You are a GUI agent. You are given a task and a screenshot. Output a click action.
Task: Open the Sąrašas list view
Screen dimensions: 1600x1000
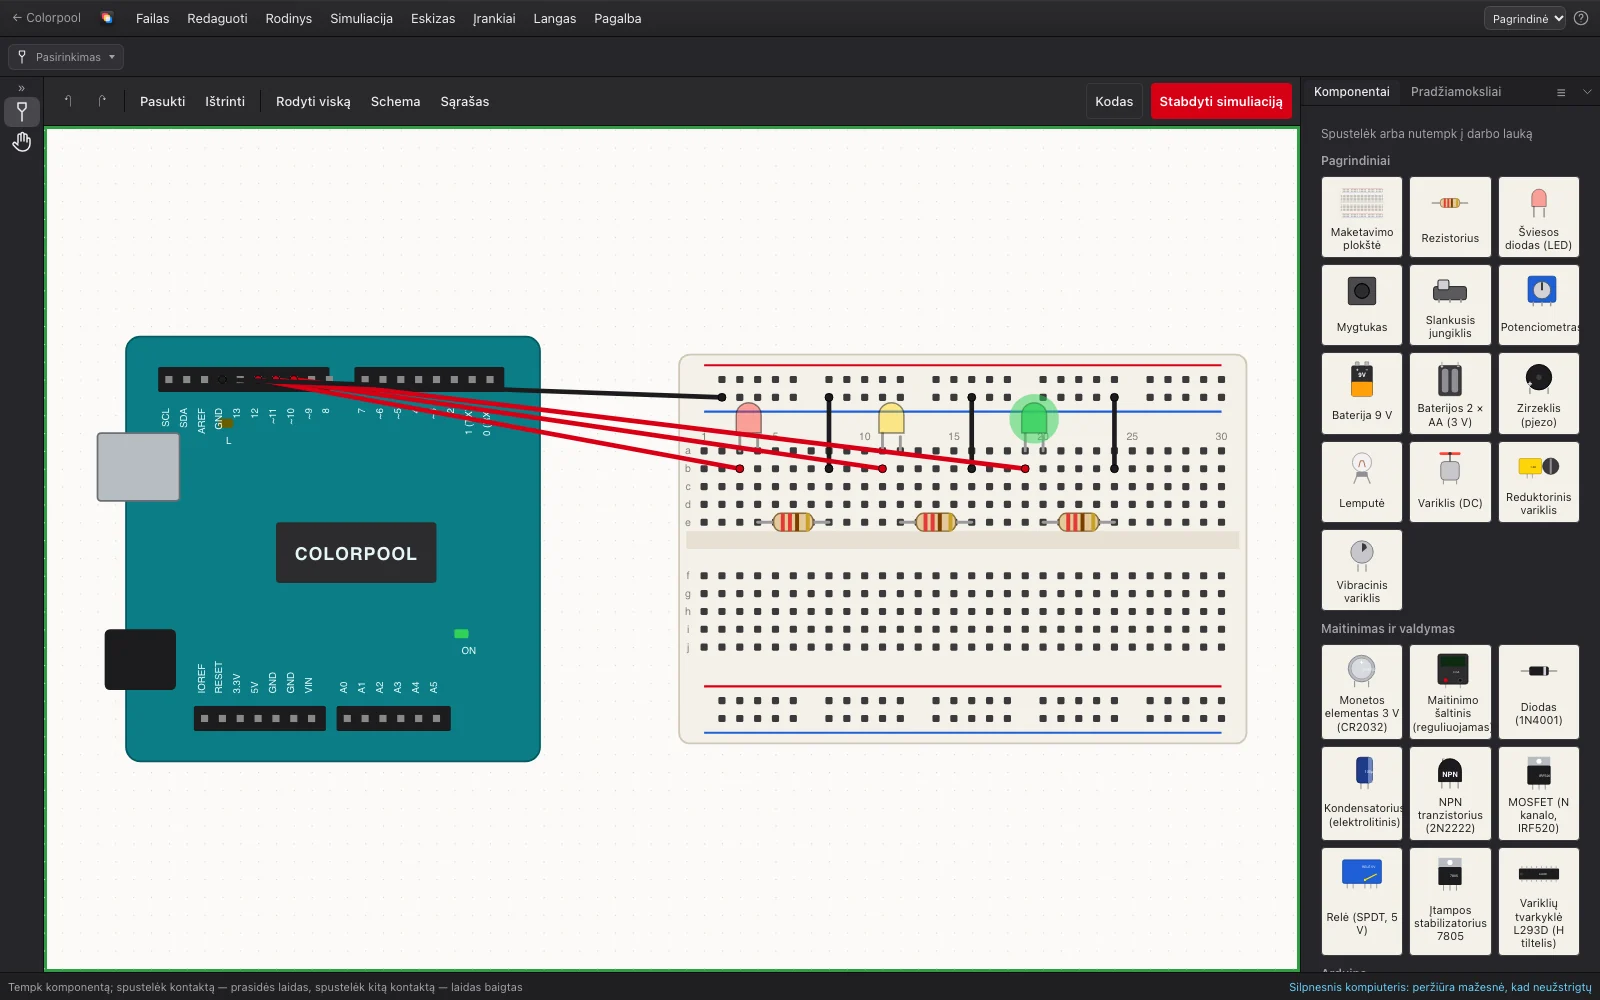point(465,101)
